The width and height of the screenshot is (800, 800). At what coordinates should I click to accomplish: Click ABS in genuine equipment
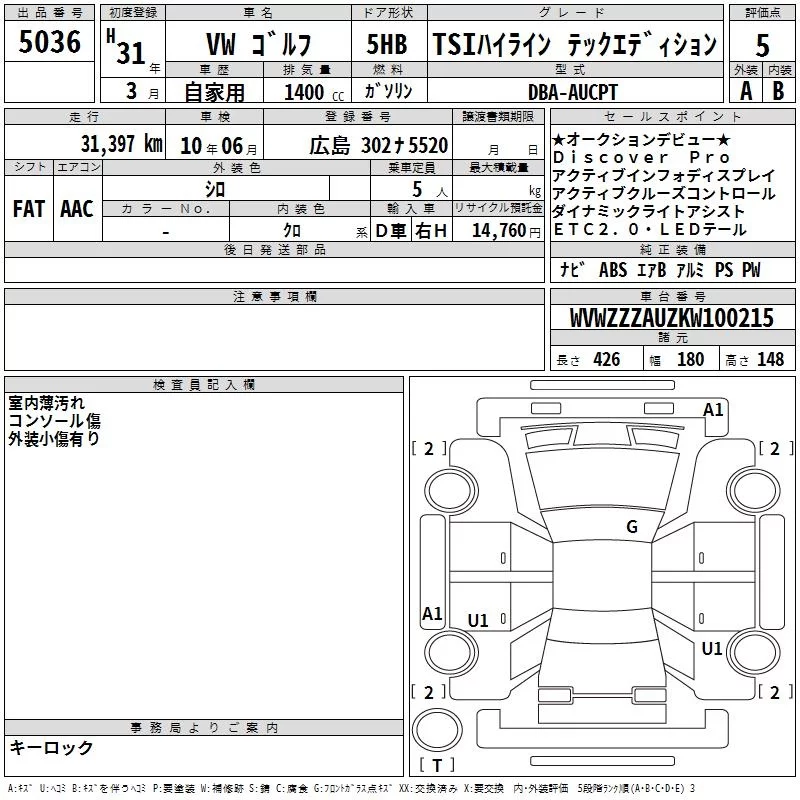pyautogui.click(x=613, y=270)
